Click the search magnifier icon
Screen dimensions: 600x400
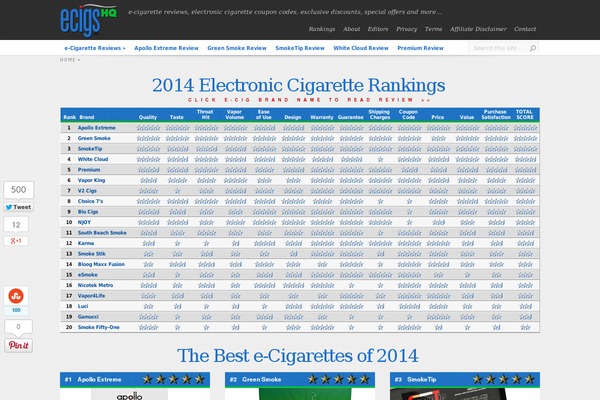coord(533,48)
